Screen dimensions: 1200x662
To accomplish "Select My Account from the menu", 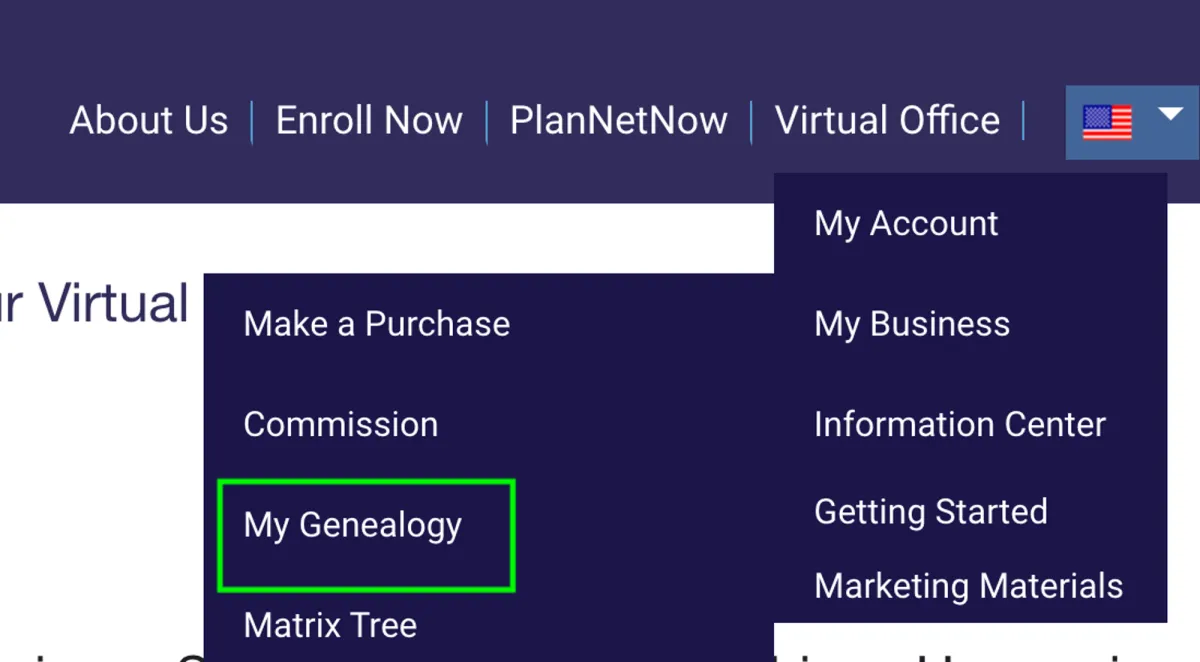I will pos(906,224).
